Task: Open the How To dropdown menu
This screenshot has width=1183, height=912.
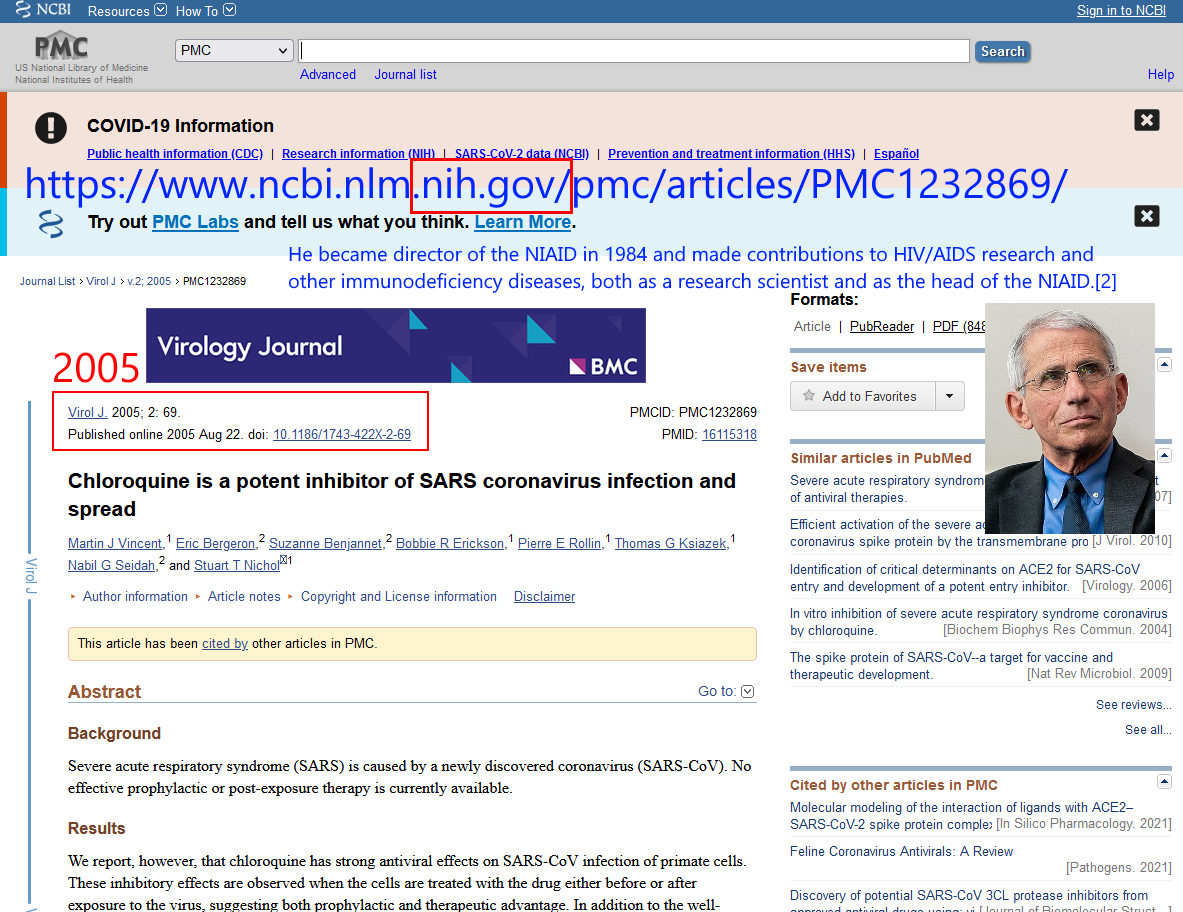Action: [x=205, y=11]
